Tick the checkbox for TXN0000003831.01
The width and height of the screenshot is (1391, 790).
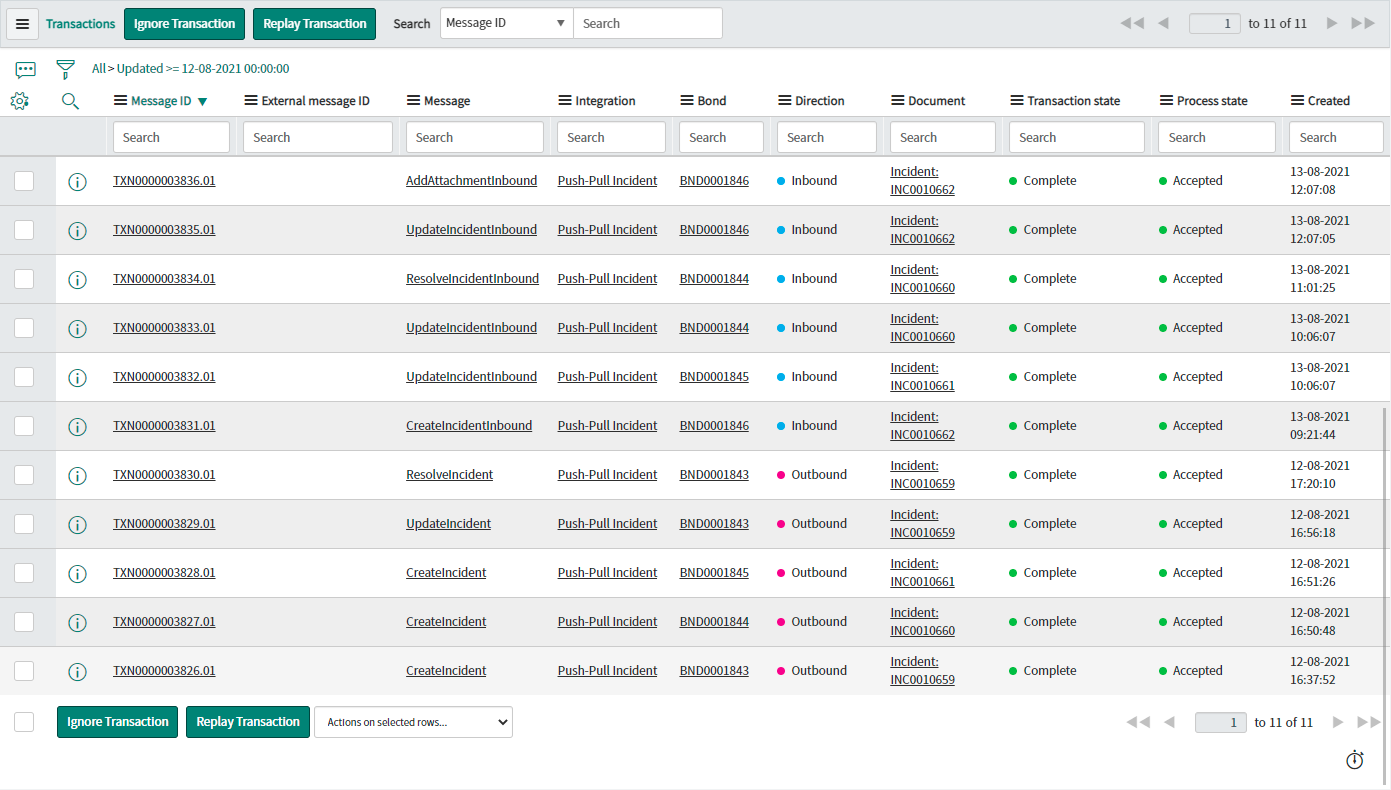(x=24, y=426)
